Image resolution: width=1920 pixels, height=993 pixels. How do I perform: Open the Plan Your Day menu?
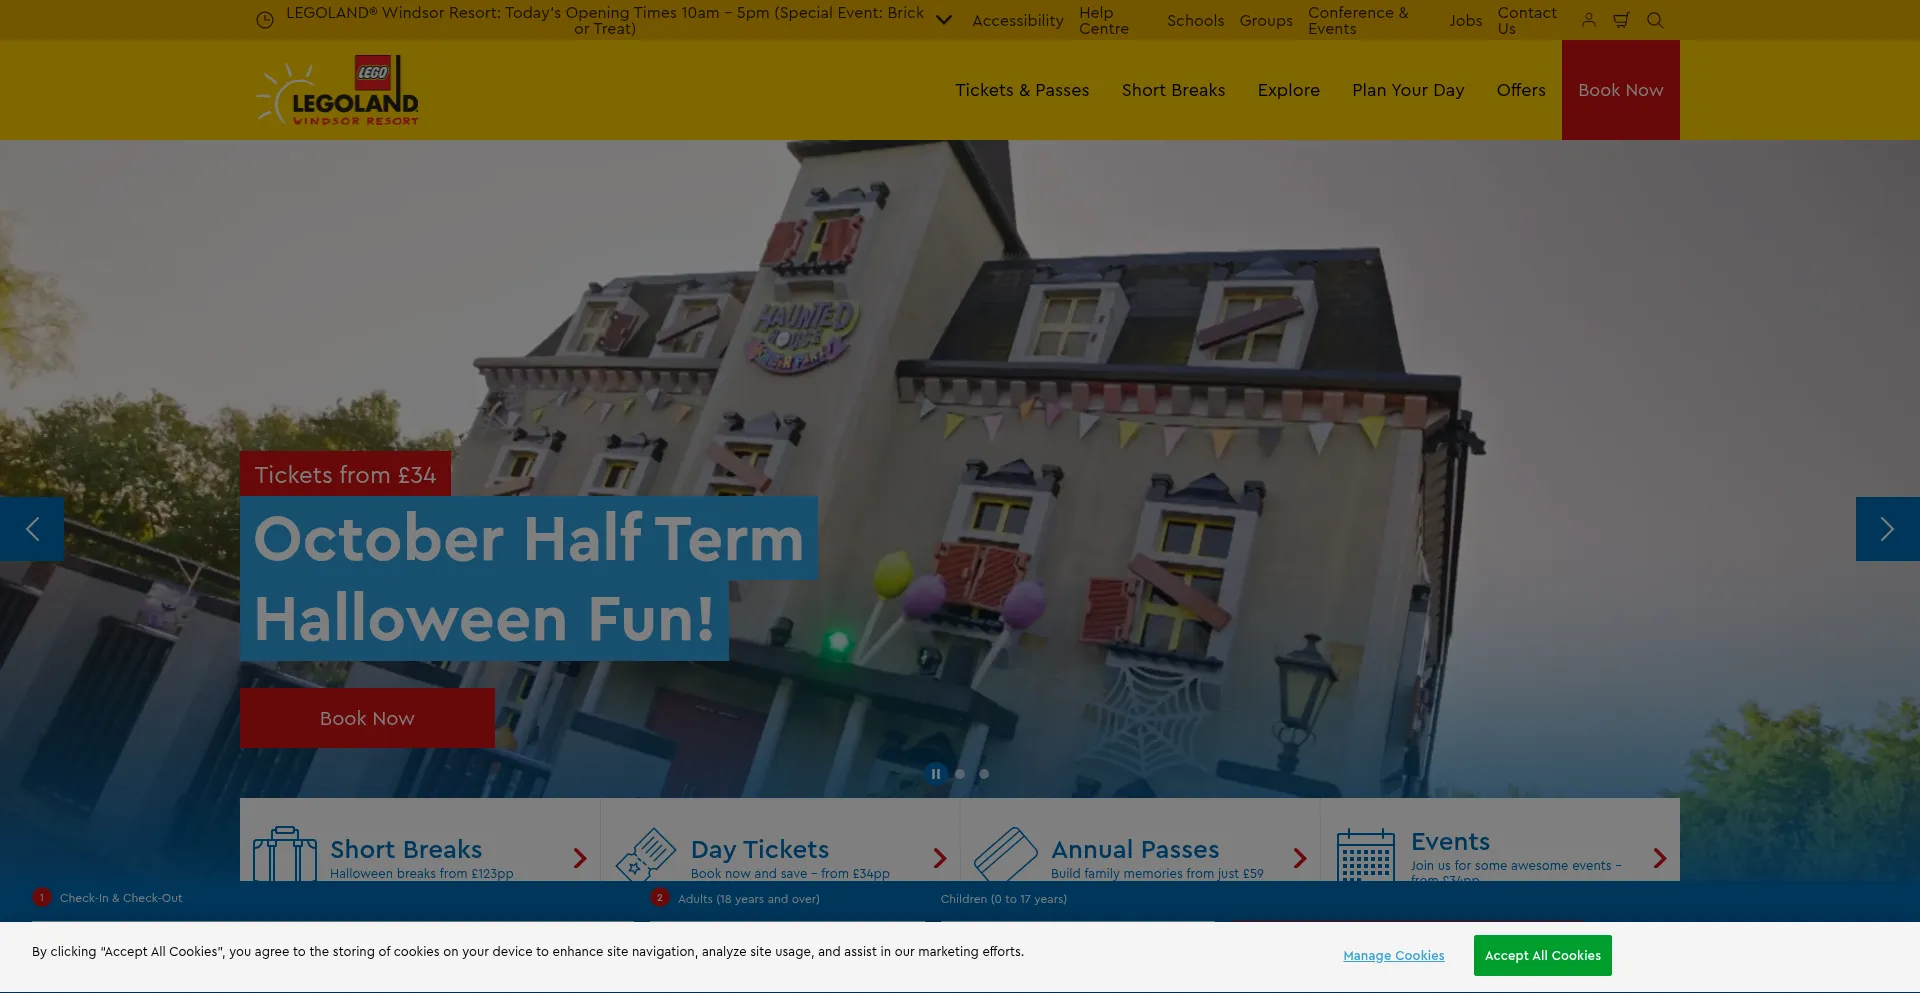pos(1407,90)
